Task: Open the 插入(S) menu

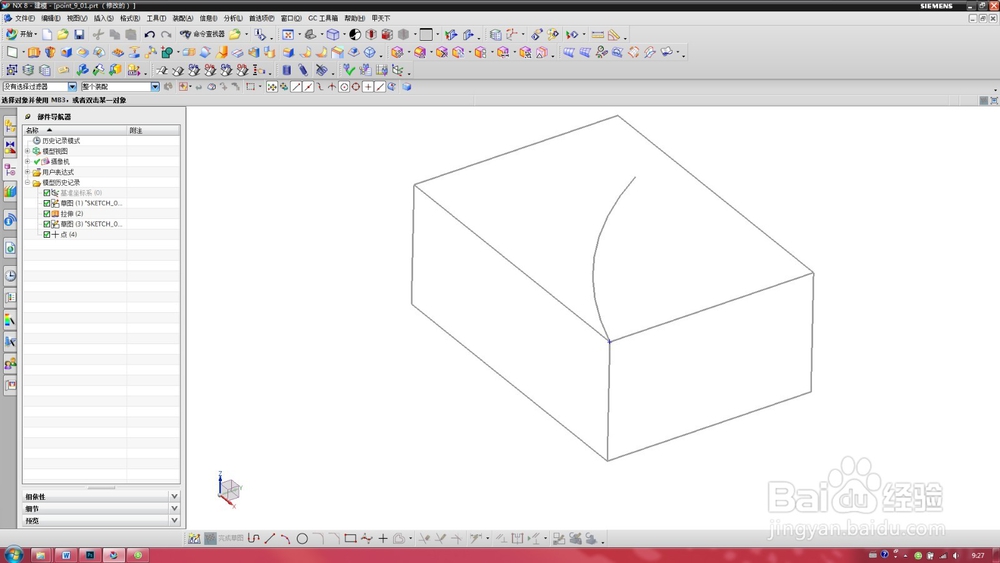Action: coord(103,18)
